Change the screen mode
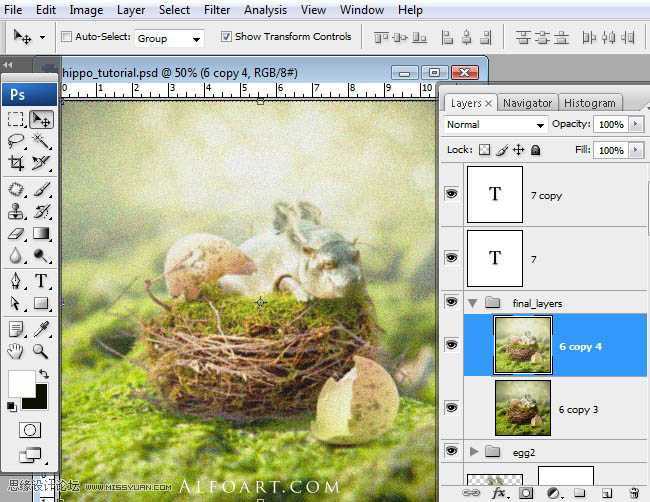This screenshot has height=502, width=650. 31,455
